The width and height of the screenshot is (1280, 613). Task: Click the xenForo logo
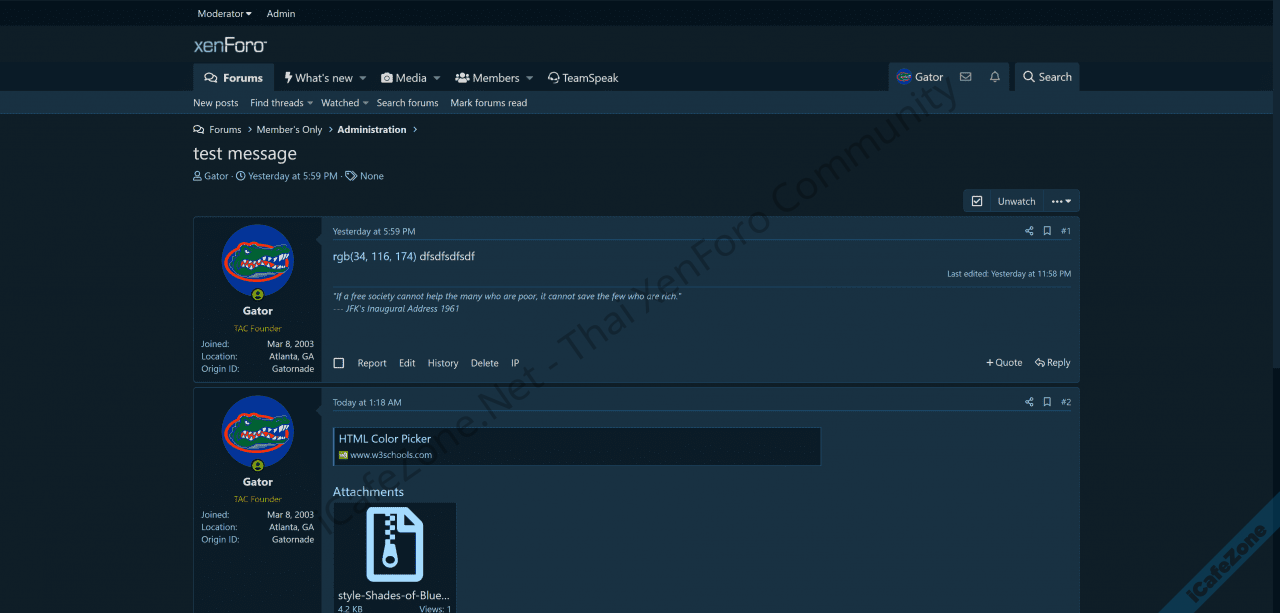click(x=230, y=45)
